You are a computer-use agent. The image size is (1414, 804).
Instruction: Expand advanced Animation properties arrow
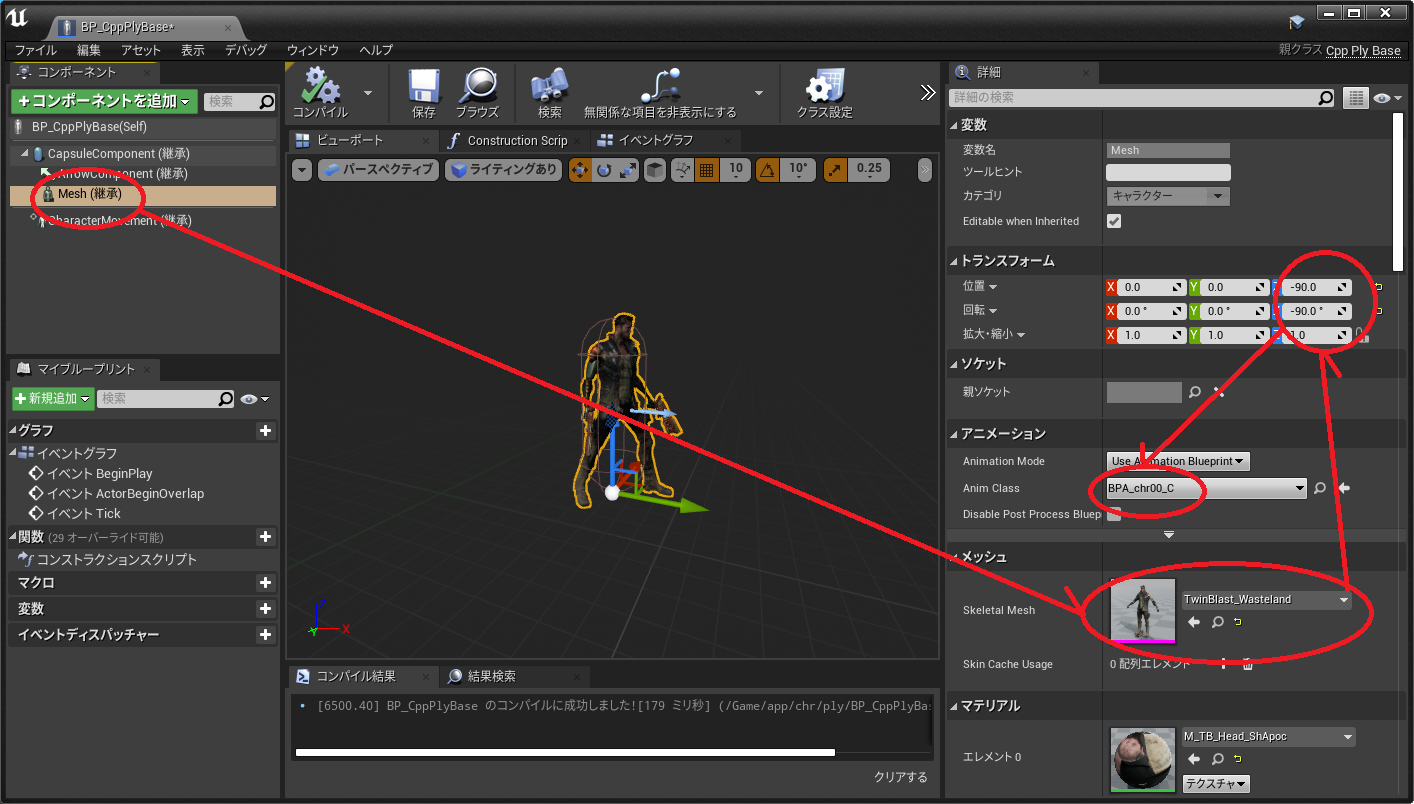point(1169,536)
